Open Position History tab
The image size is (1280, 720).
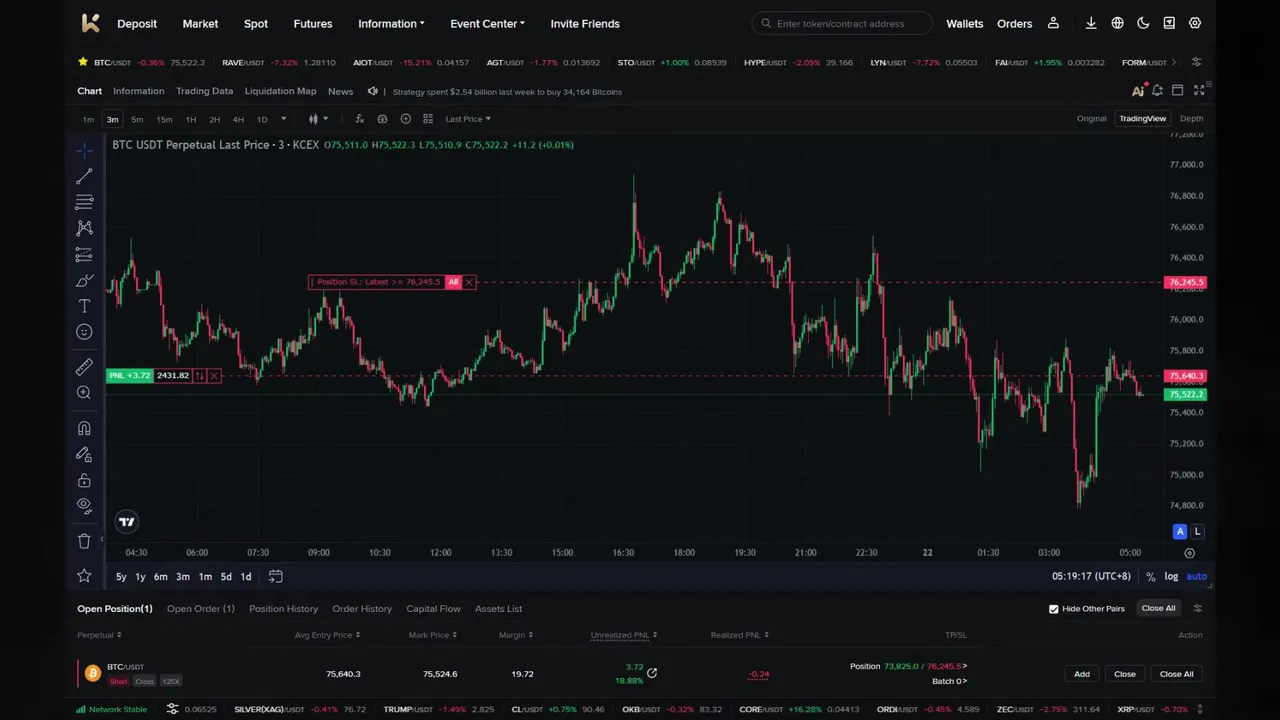tap(283, 608)
